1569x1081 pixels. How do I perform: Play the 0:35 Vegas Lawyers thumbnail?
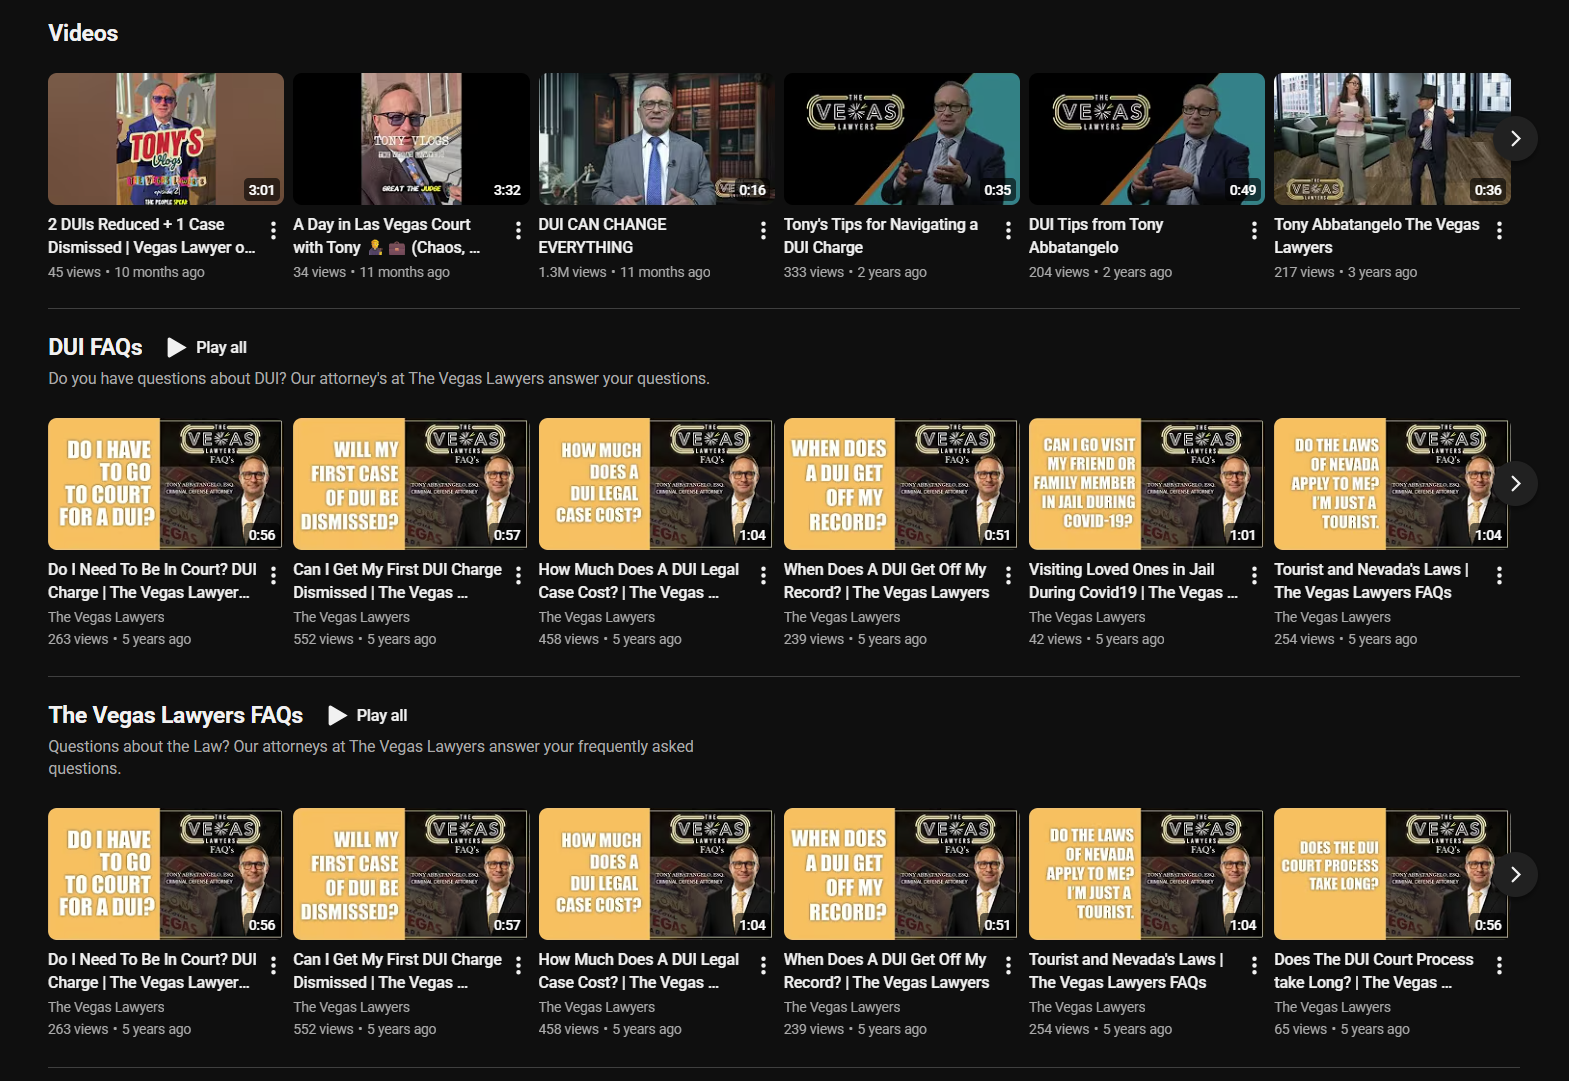tap(901, 139)
